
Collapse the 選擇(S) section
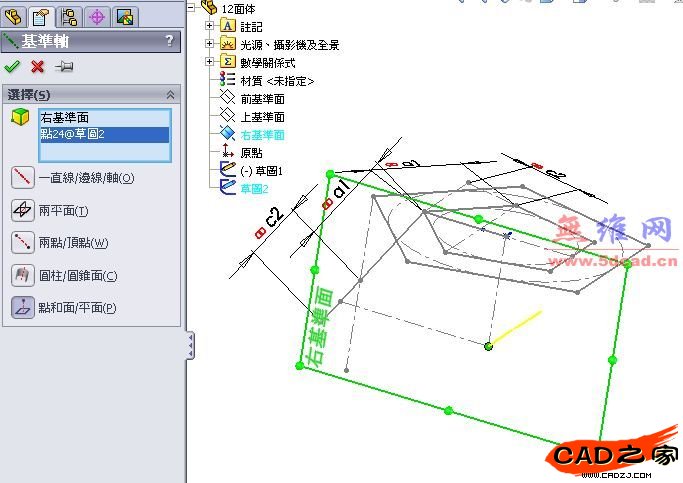170,95
